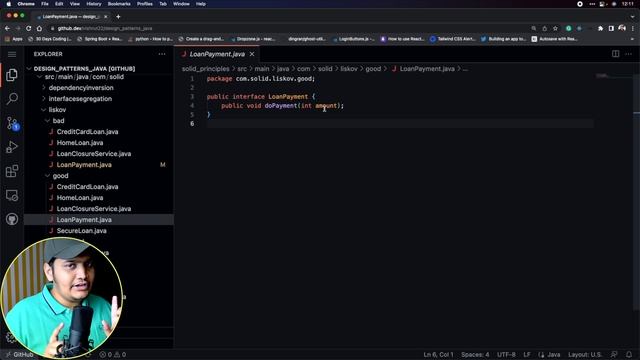The height and width of the screenshot is (360, 640).
Task: Show errors and warnings count in status bar
Action: pos(113,354)
